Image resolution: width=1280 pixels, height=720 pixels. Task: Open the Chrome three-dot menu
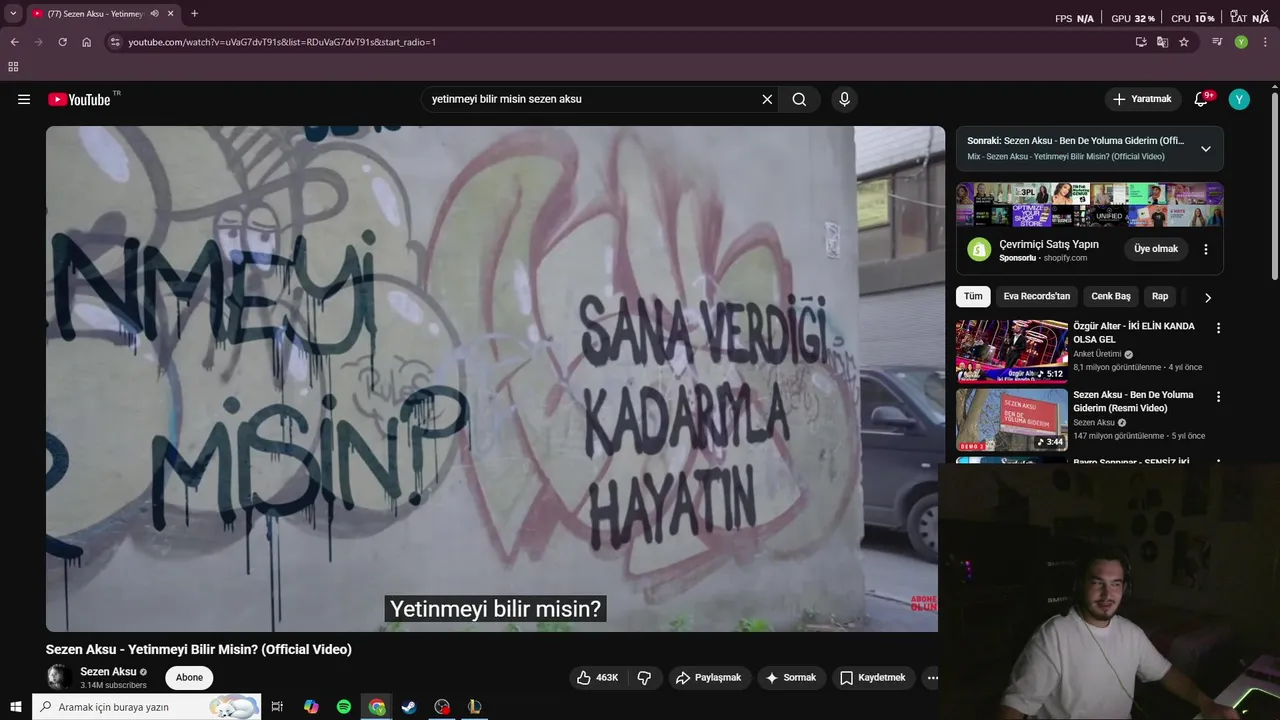(1266, 42)
